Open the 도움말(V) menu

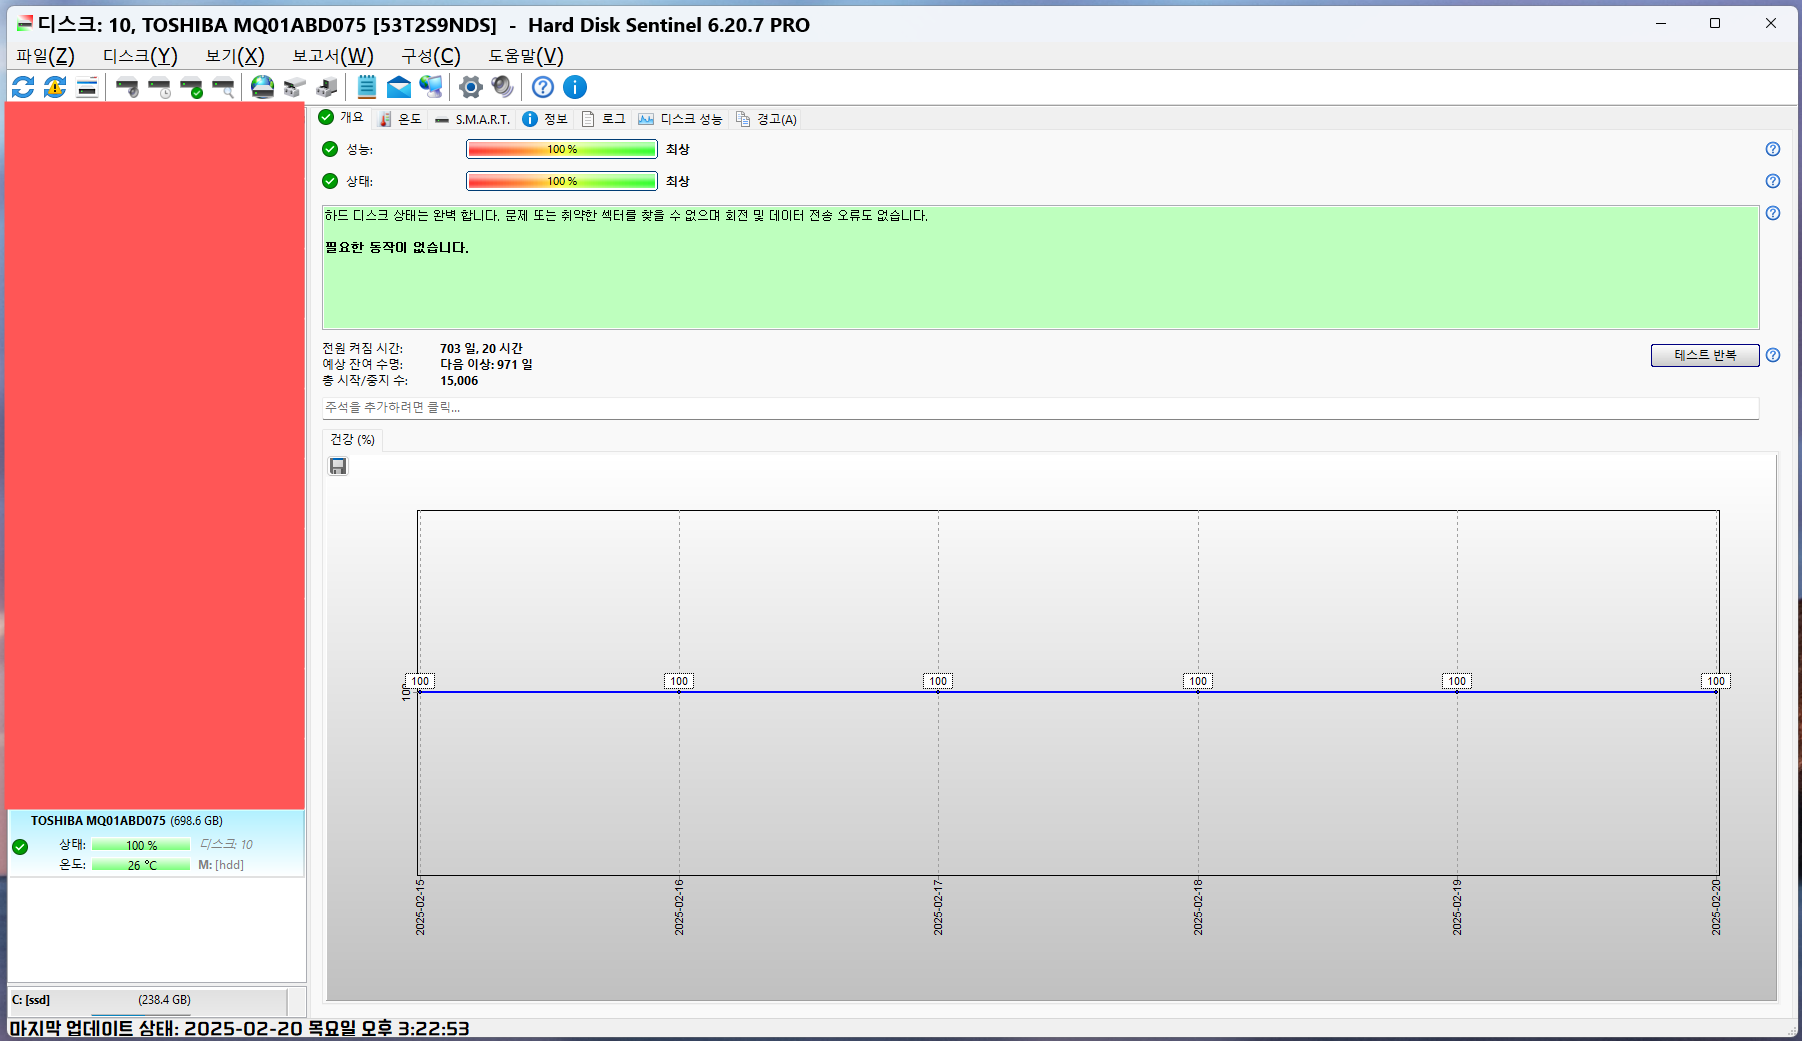coord(526,56)
